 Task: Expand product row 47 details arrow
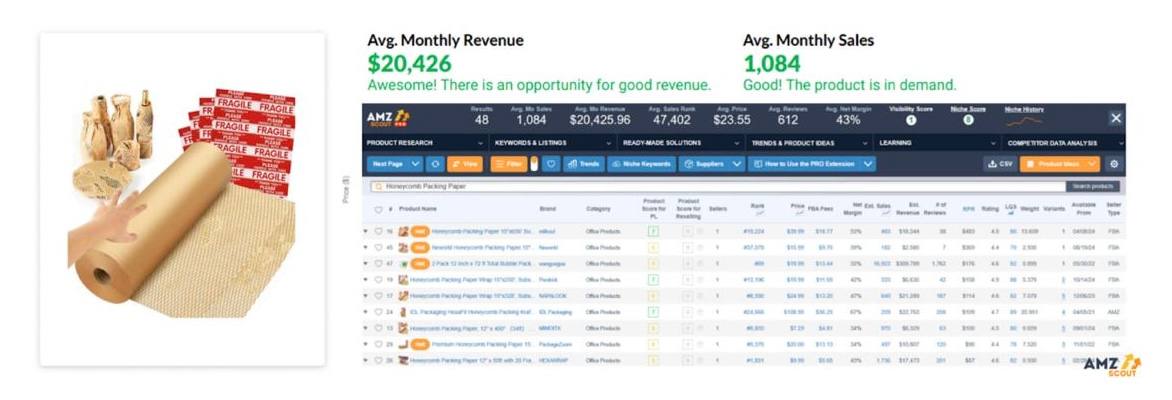tap(366, 263)
